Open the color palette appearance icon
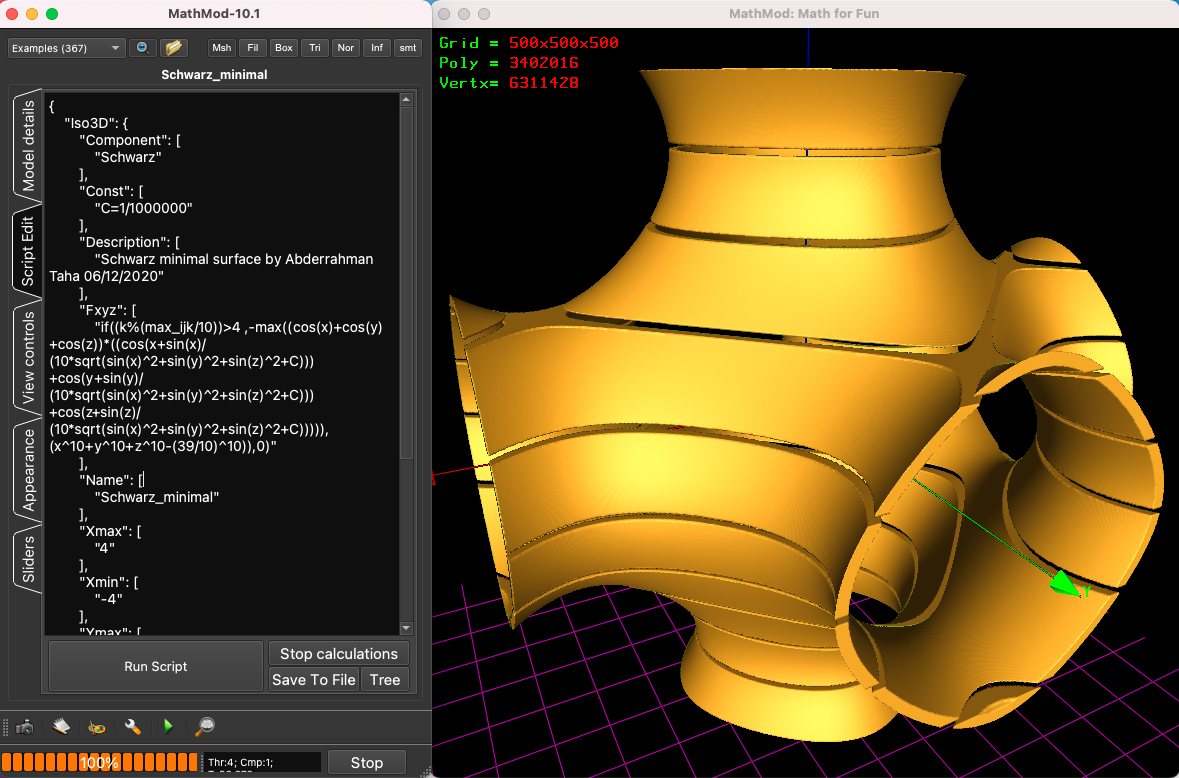Viewport: 1179px width, 778px height. pyautogui.click(x=97, y=727)
